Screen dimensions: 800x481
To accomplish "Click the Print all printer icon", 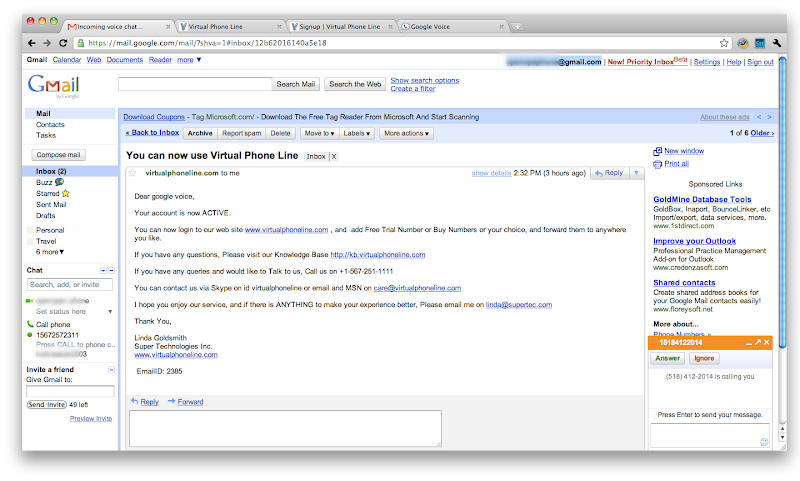I will [x=658, y=164].
